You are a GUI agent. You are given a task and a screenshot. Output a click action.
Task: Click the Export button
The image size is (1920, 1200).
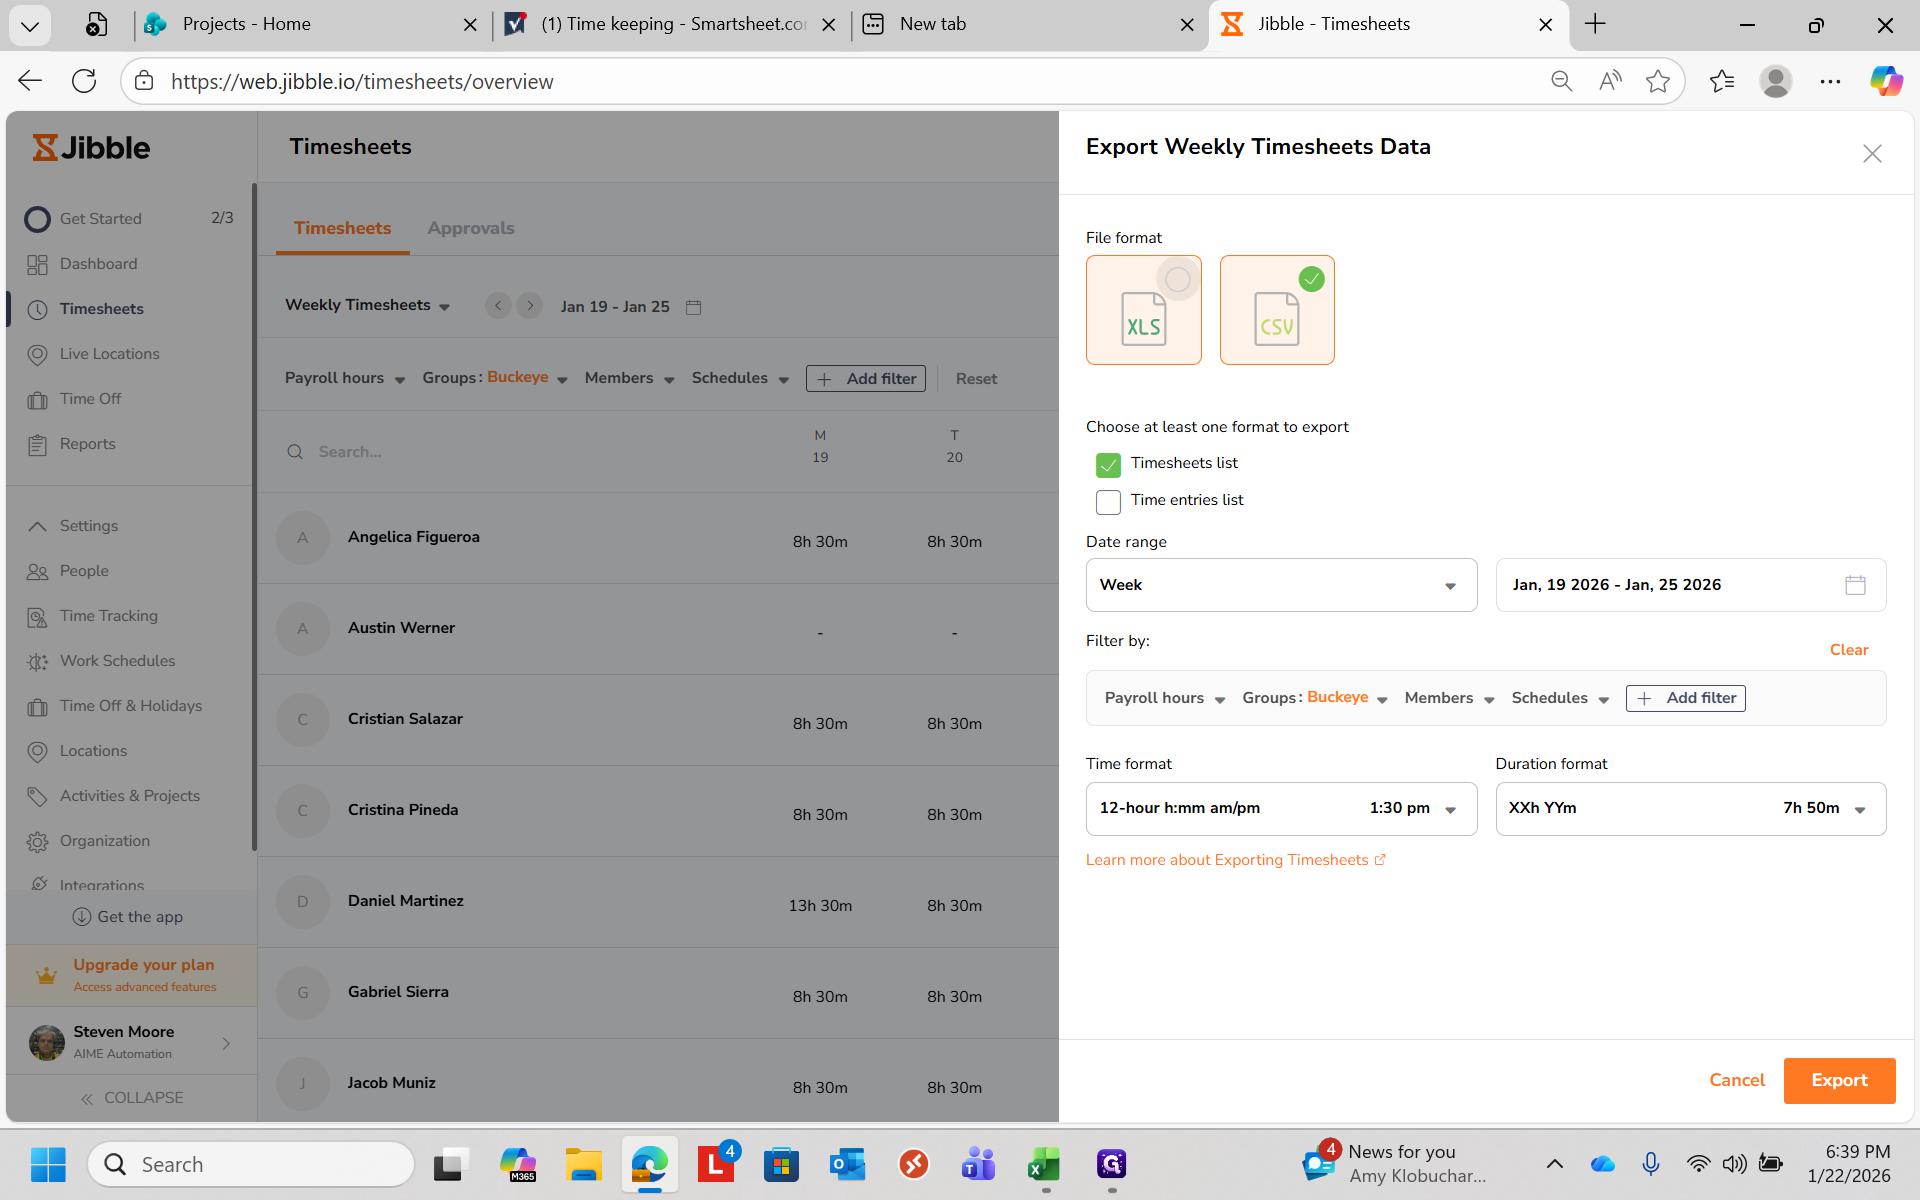[1838, 1080]
